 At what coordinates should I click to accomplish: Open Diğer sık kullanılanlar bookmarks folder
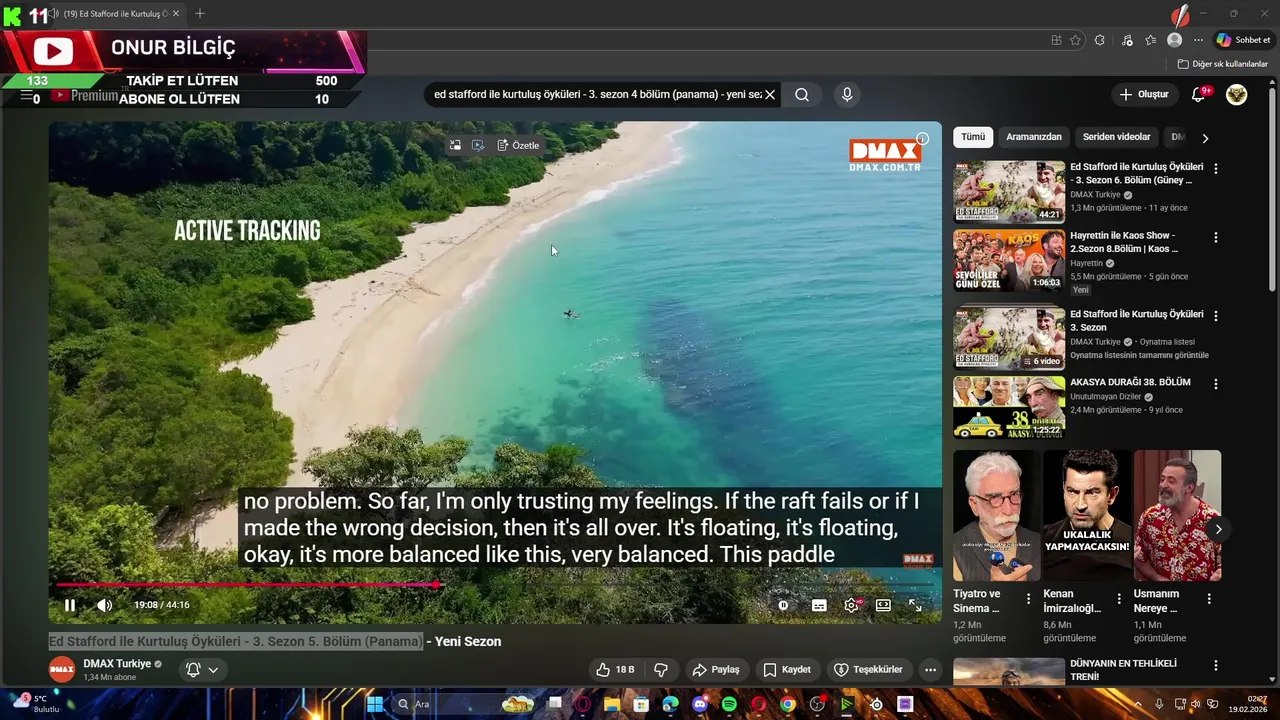tap(1223, 64)
